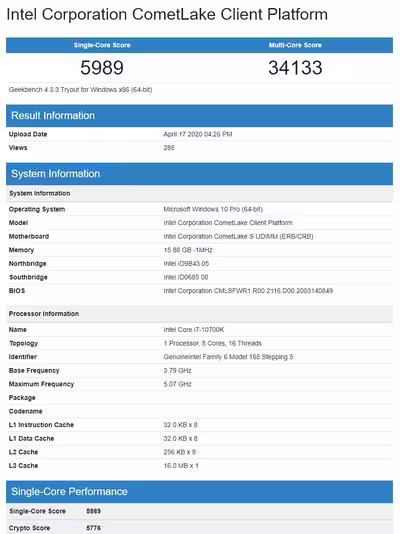Click the Upload Date value April 17 2020
Image resolution: width=400 pixels, height=534 pixels.
pos(198,134)
